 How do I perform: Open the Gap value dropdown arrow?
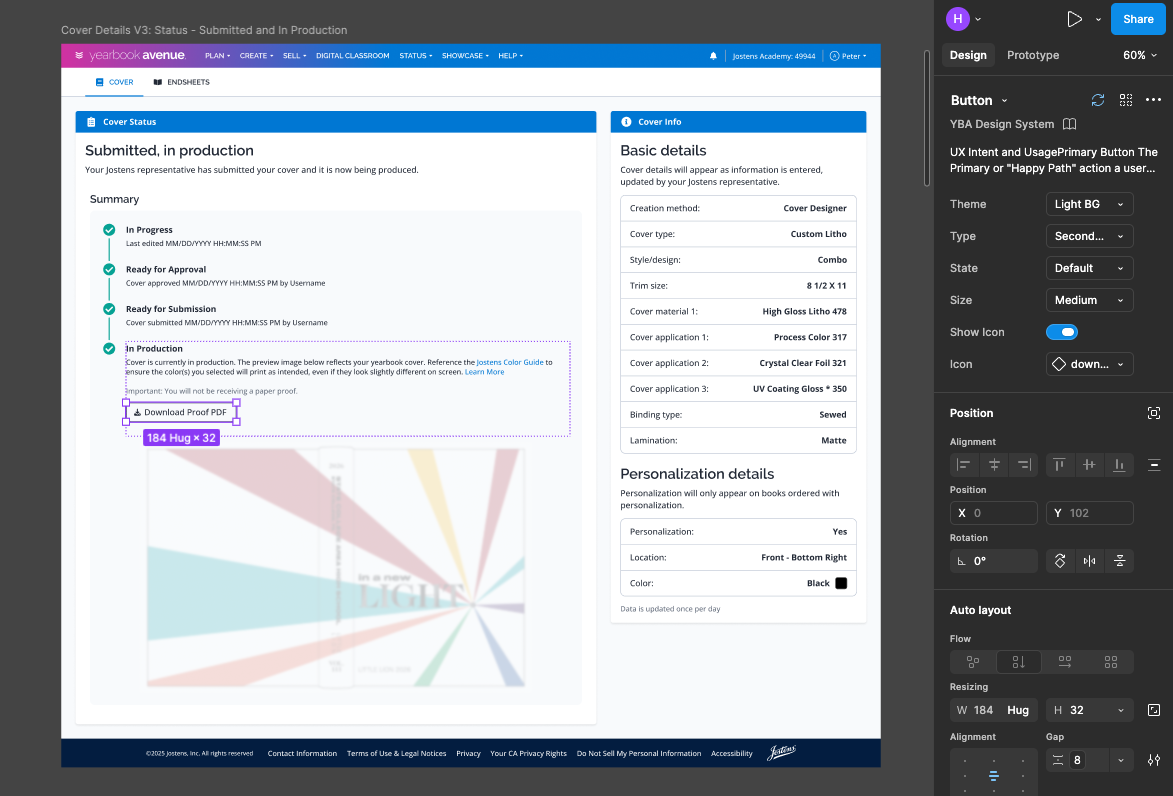click(x=1121, y=760)
